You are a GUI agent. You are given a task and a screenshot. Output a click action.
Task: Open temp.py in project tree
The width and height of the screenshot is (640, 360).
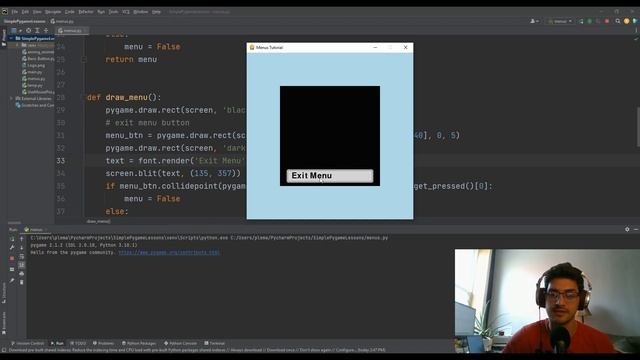pos(32,85)
